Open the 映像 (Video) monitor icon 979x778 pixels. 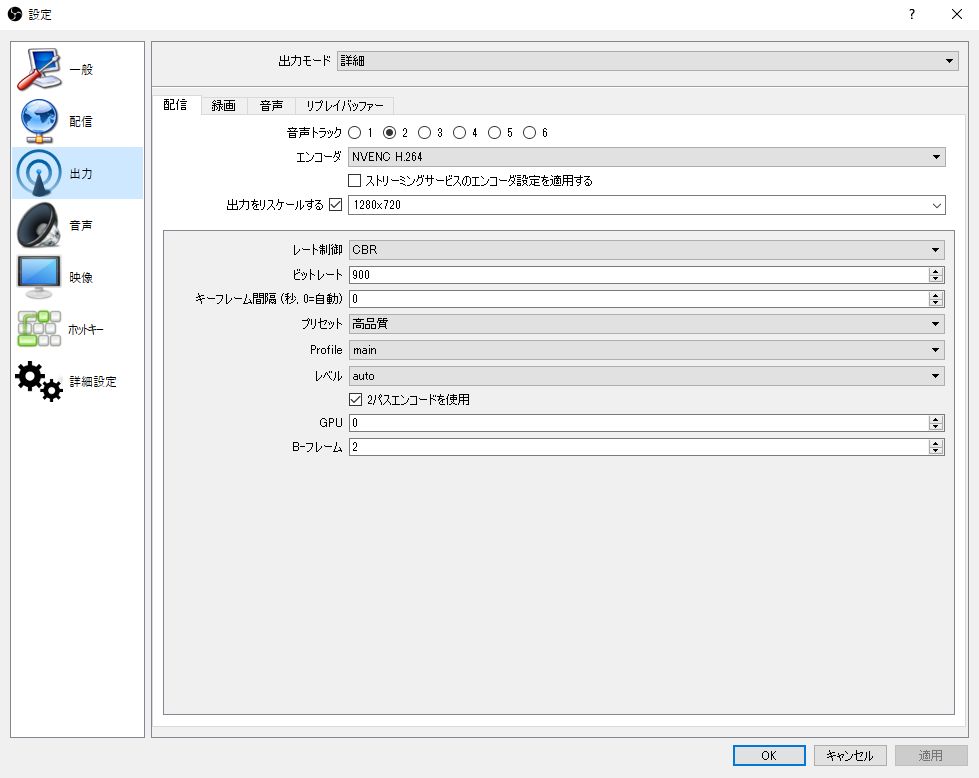[39, 277]
